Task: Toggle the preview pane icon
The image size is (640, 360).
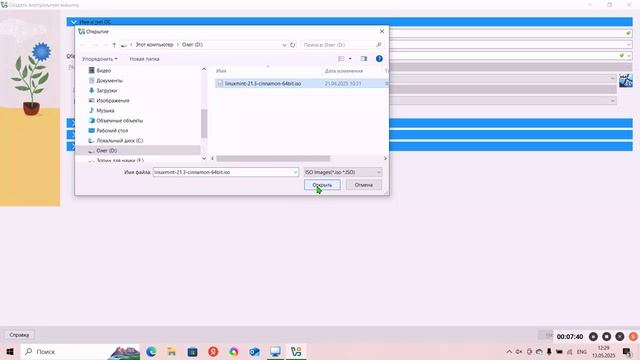Action: coord(364,59)
